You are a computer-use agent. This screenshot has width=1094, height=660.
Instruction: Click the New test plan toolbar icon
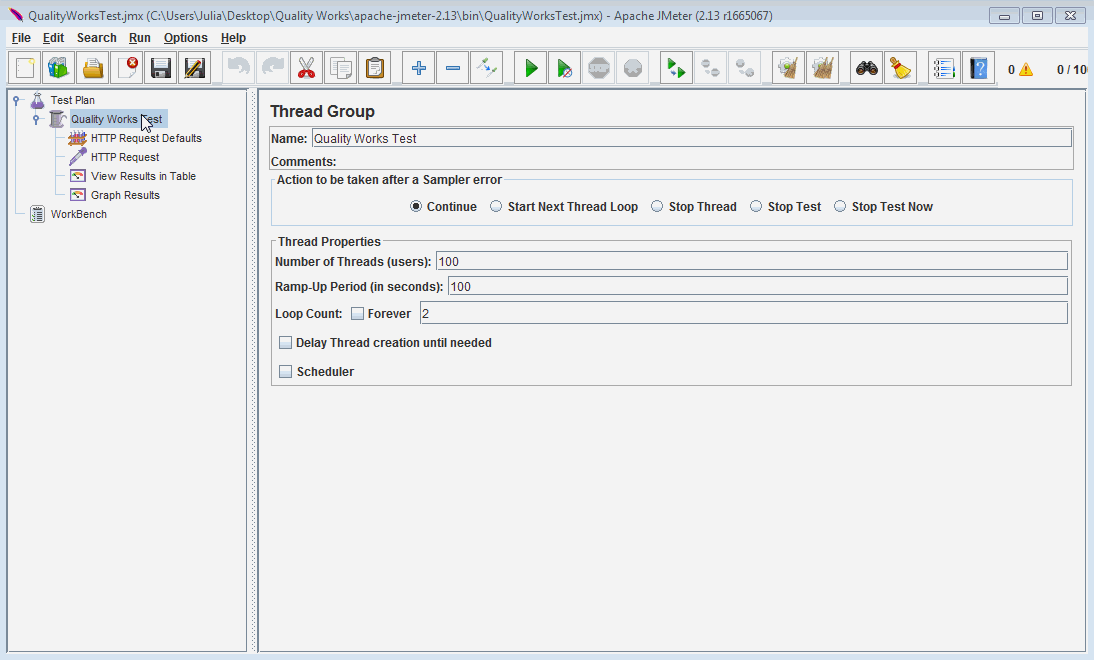24,68
